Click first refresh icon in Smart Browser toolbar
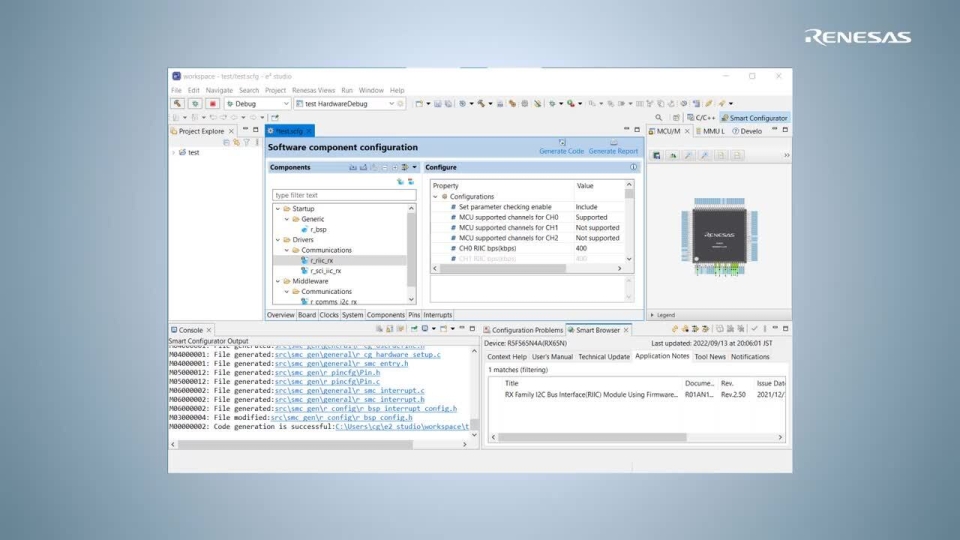Viewport: 960px width, 540px height. tap(675, 329)
